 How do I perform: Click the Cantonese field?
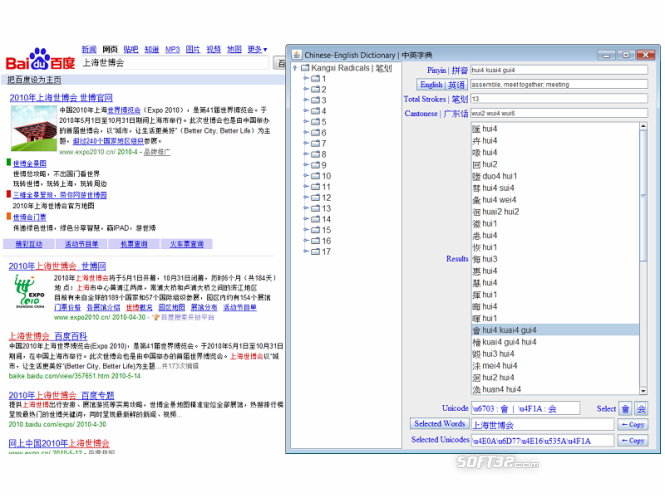pos(559,113)
